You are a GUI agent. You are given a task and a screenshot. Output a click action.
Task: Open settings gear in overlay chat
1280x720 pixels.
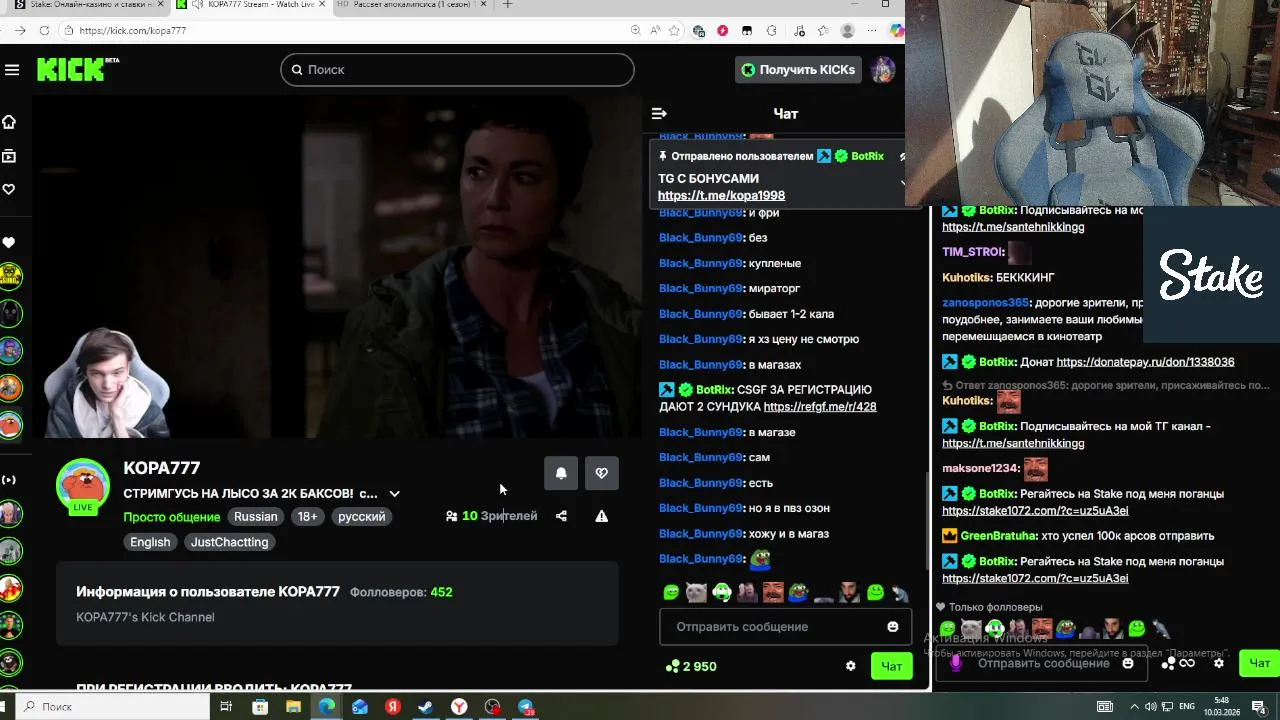(x=1218, y=663)
